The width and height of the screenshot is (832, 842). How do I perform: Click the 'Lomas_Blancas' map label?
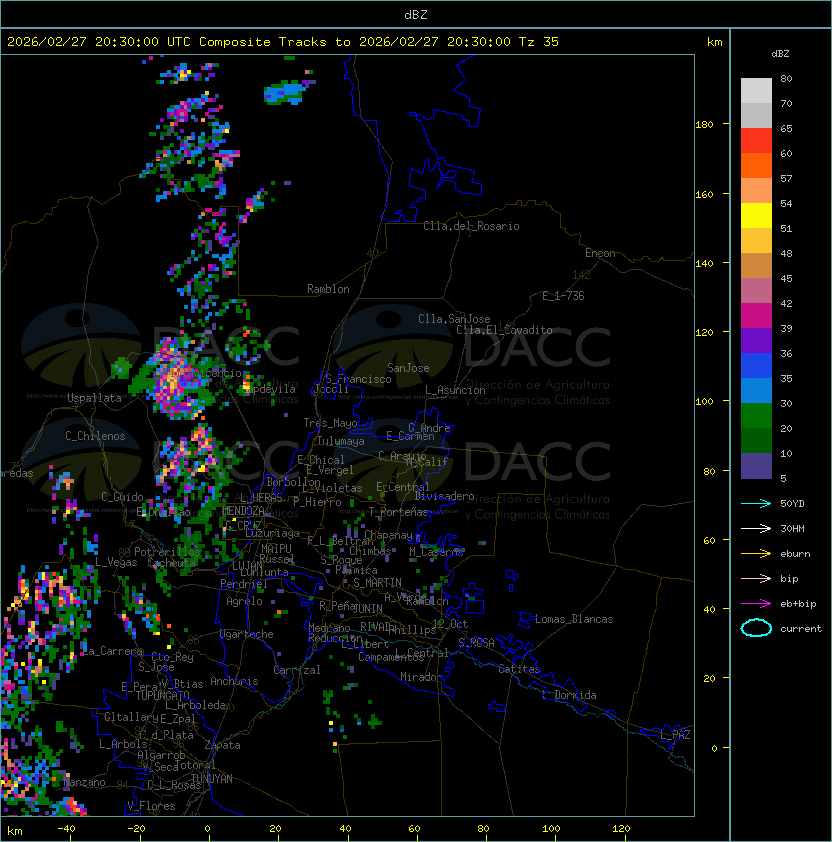(x=574, y=619)
